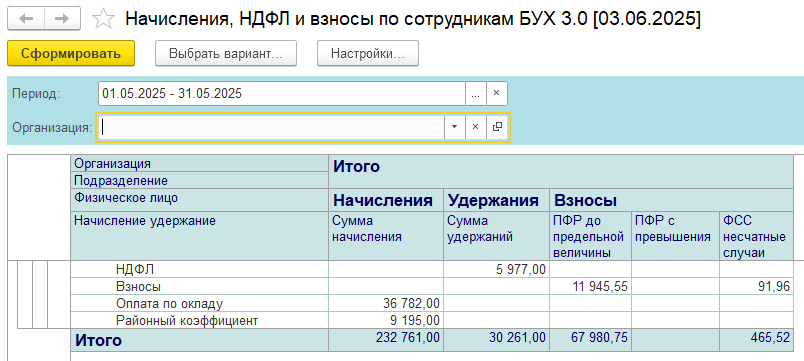Click into the Период date range field
The width and height of the screenshot is (804, 361).
tap(282, 94)
